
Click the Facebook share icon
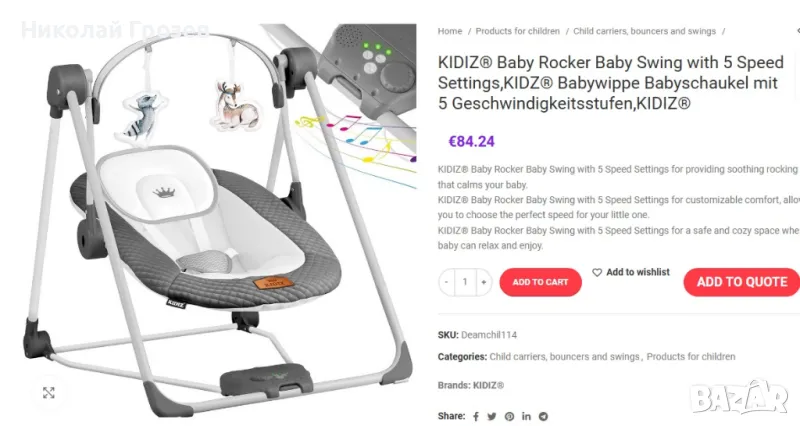[x=476, y=416]
